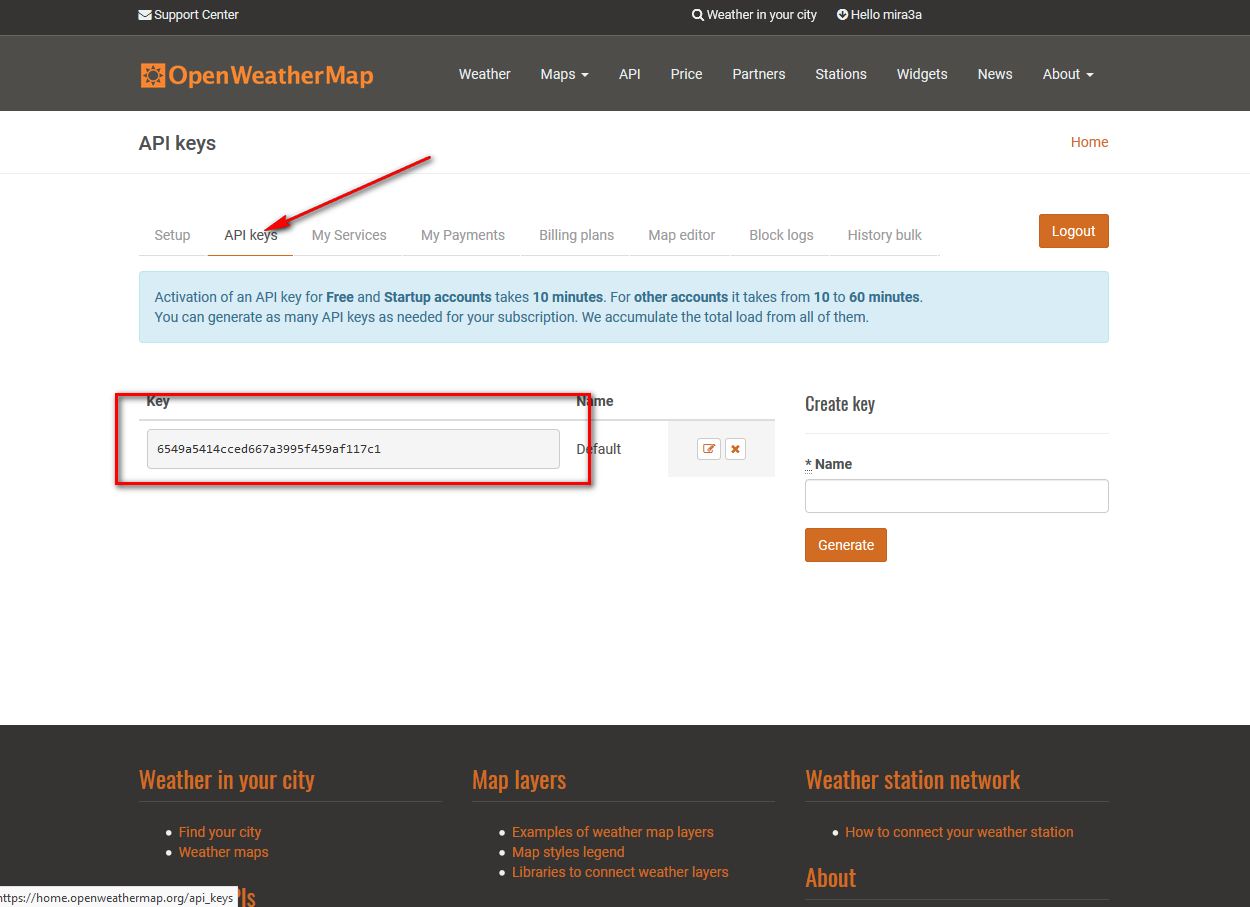This screenshot has height=907, width=1250.
Task: Open the My Services tab
Action: point(349,235)
